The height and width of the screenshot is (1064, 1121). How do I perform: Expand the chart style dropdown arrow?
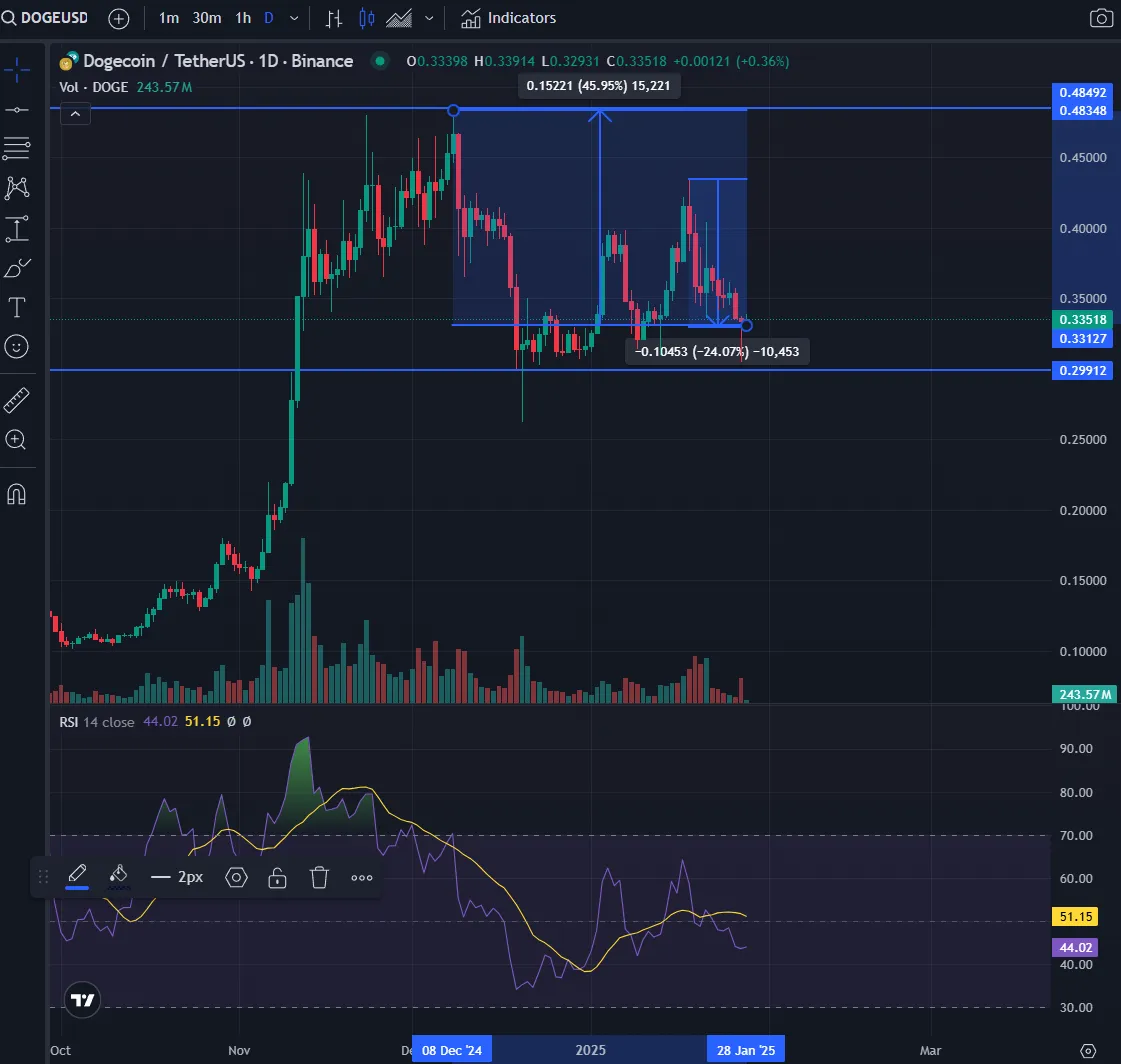click(429, 19)
